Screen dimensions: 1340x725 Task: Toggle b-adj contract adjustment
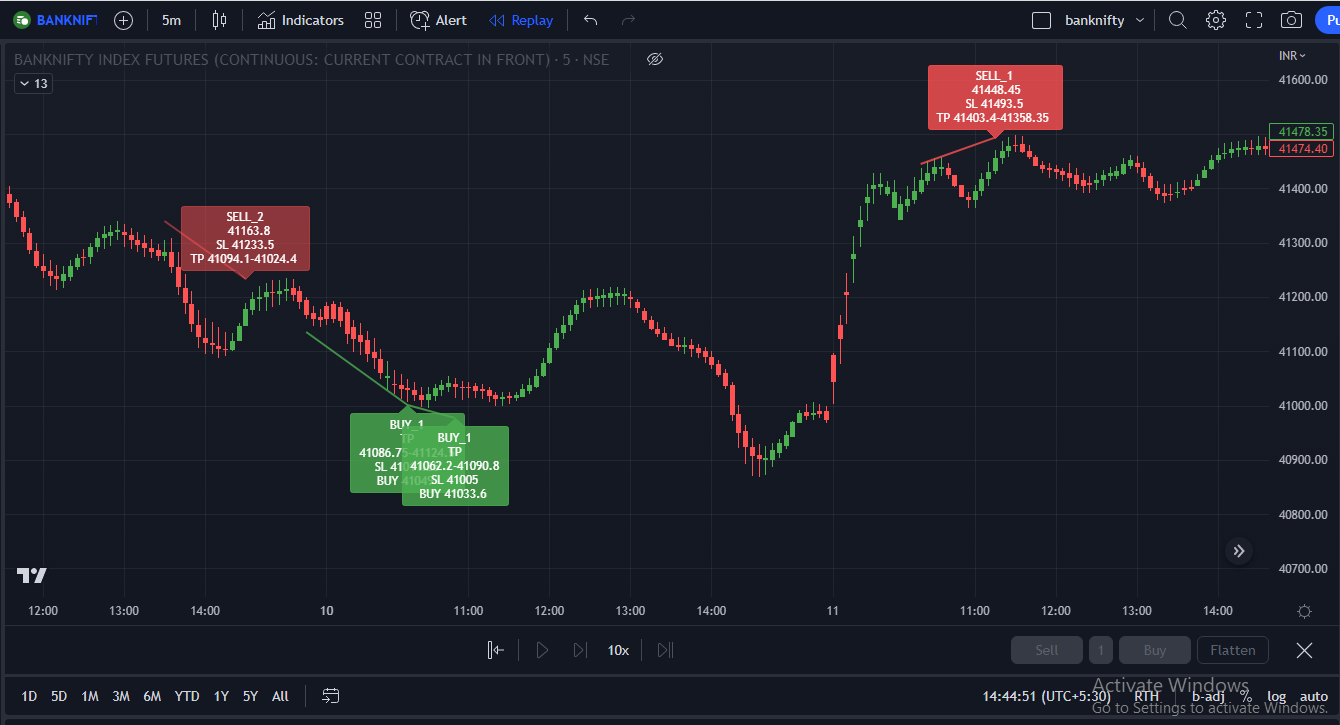pyautogui.click(x=1209, y=696)
